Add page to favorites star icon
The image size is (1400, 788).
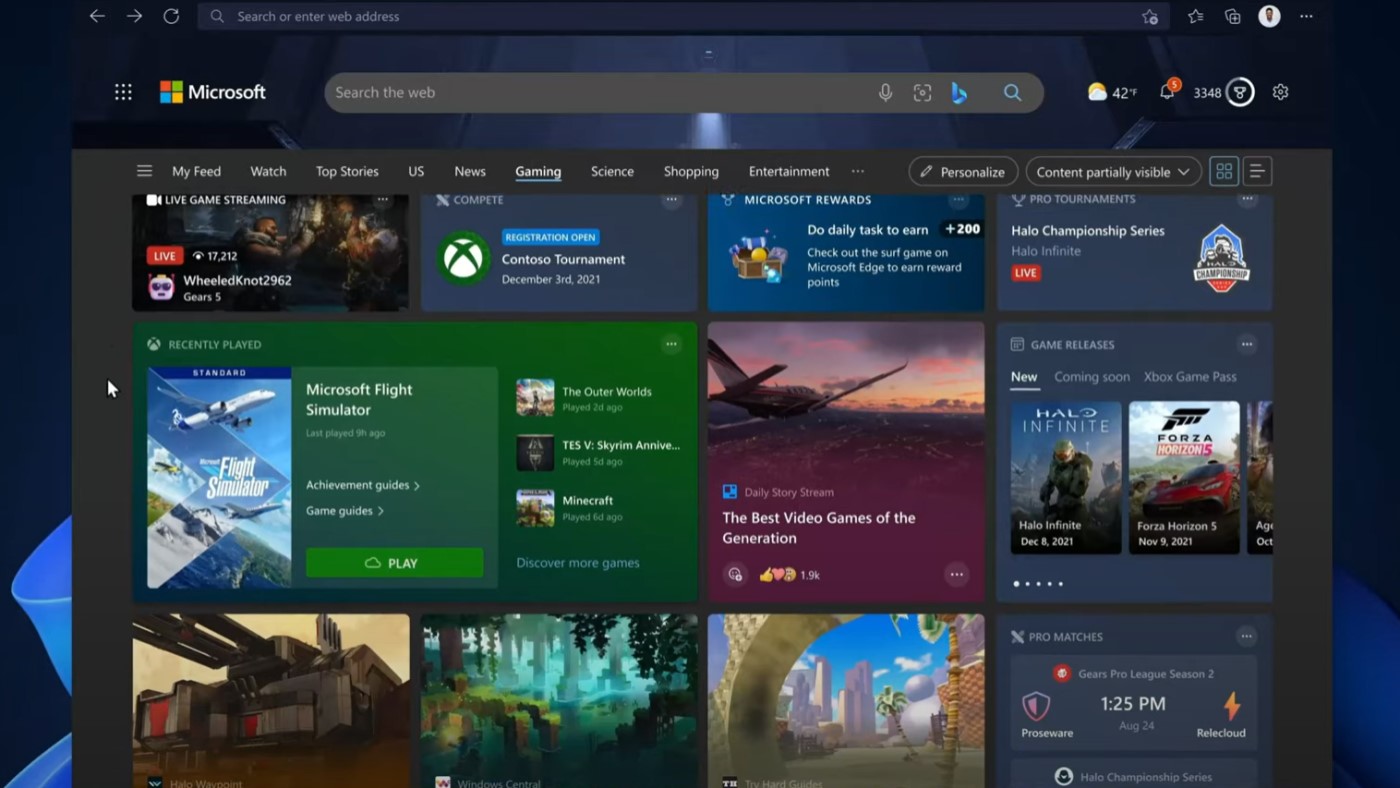pos(1150,16)
